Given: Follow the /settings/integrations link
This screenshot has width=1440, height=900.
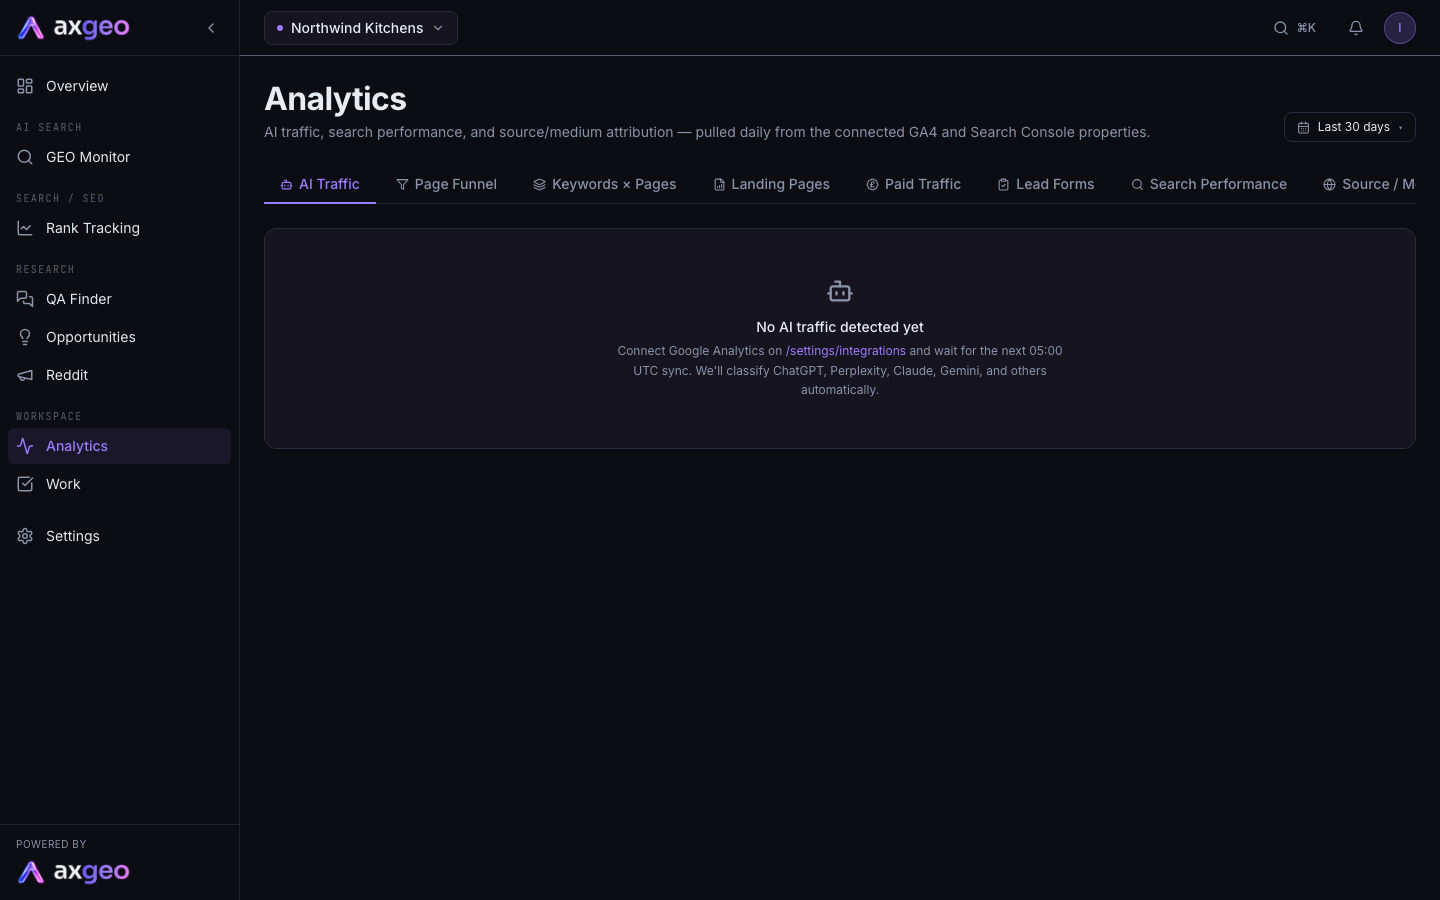Looking at the screenshot, I should pos(846,351).
